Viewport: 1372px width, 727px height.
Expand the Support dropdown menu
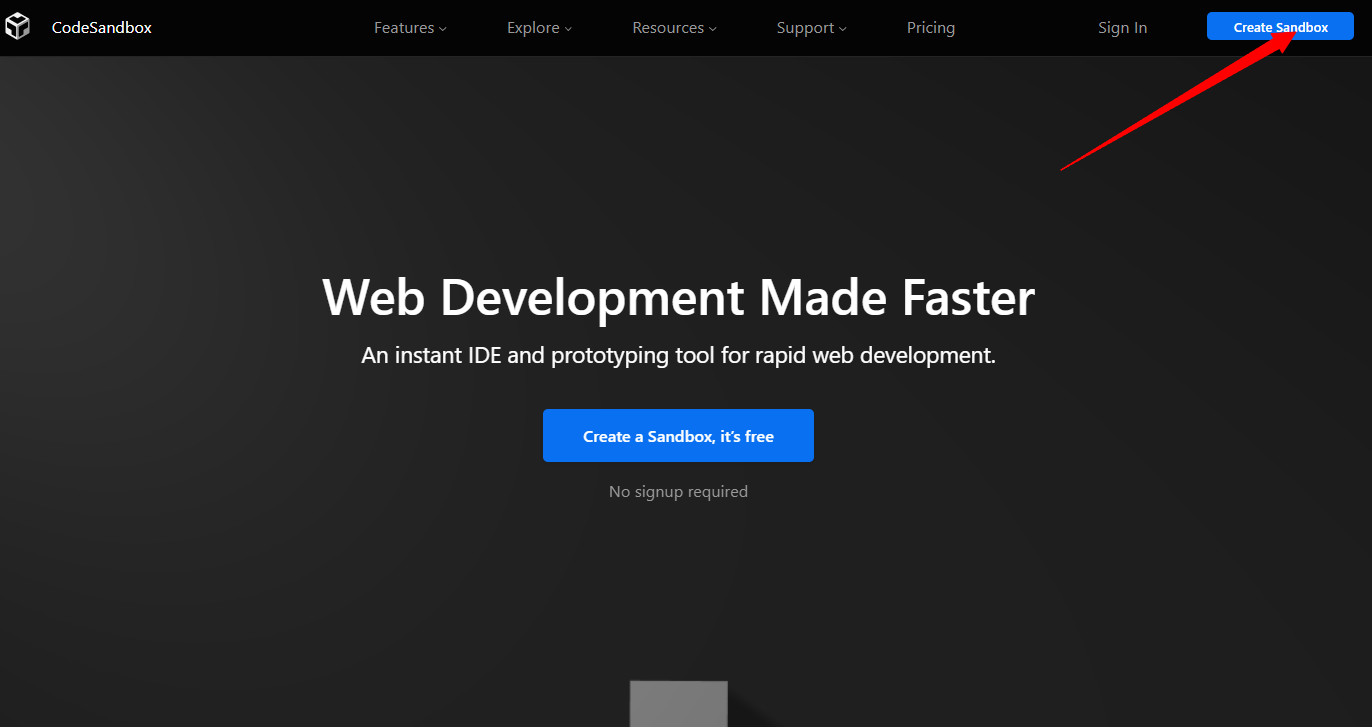pos(811,28)
